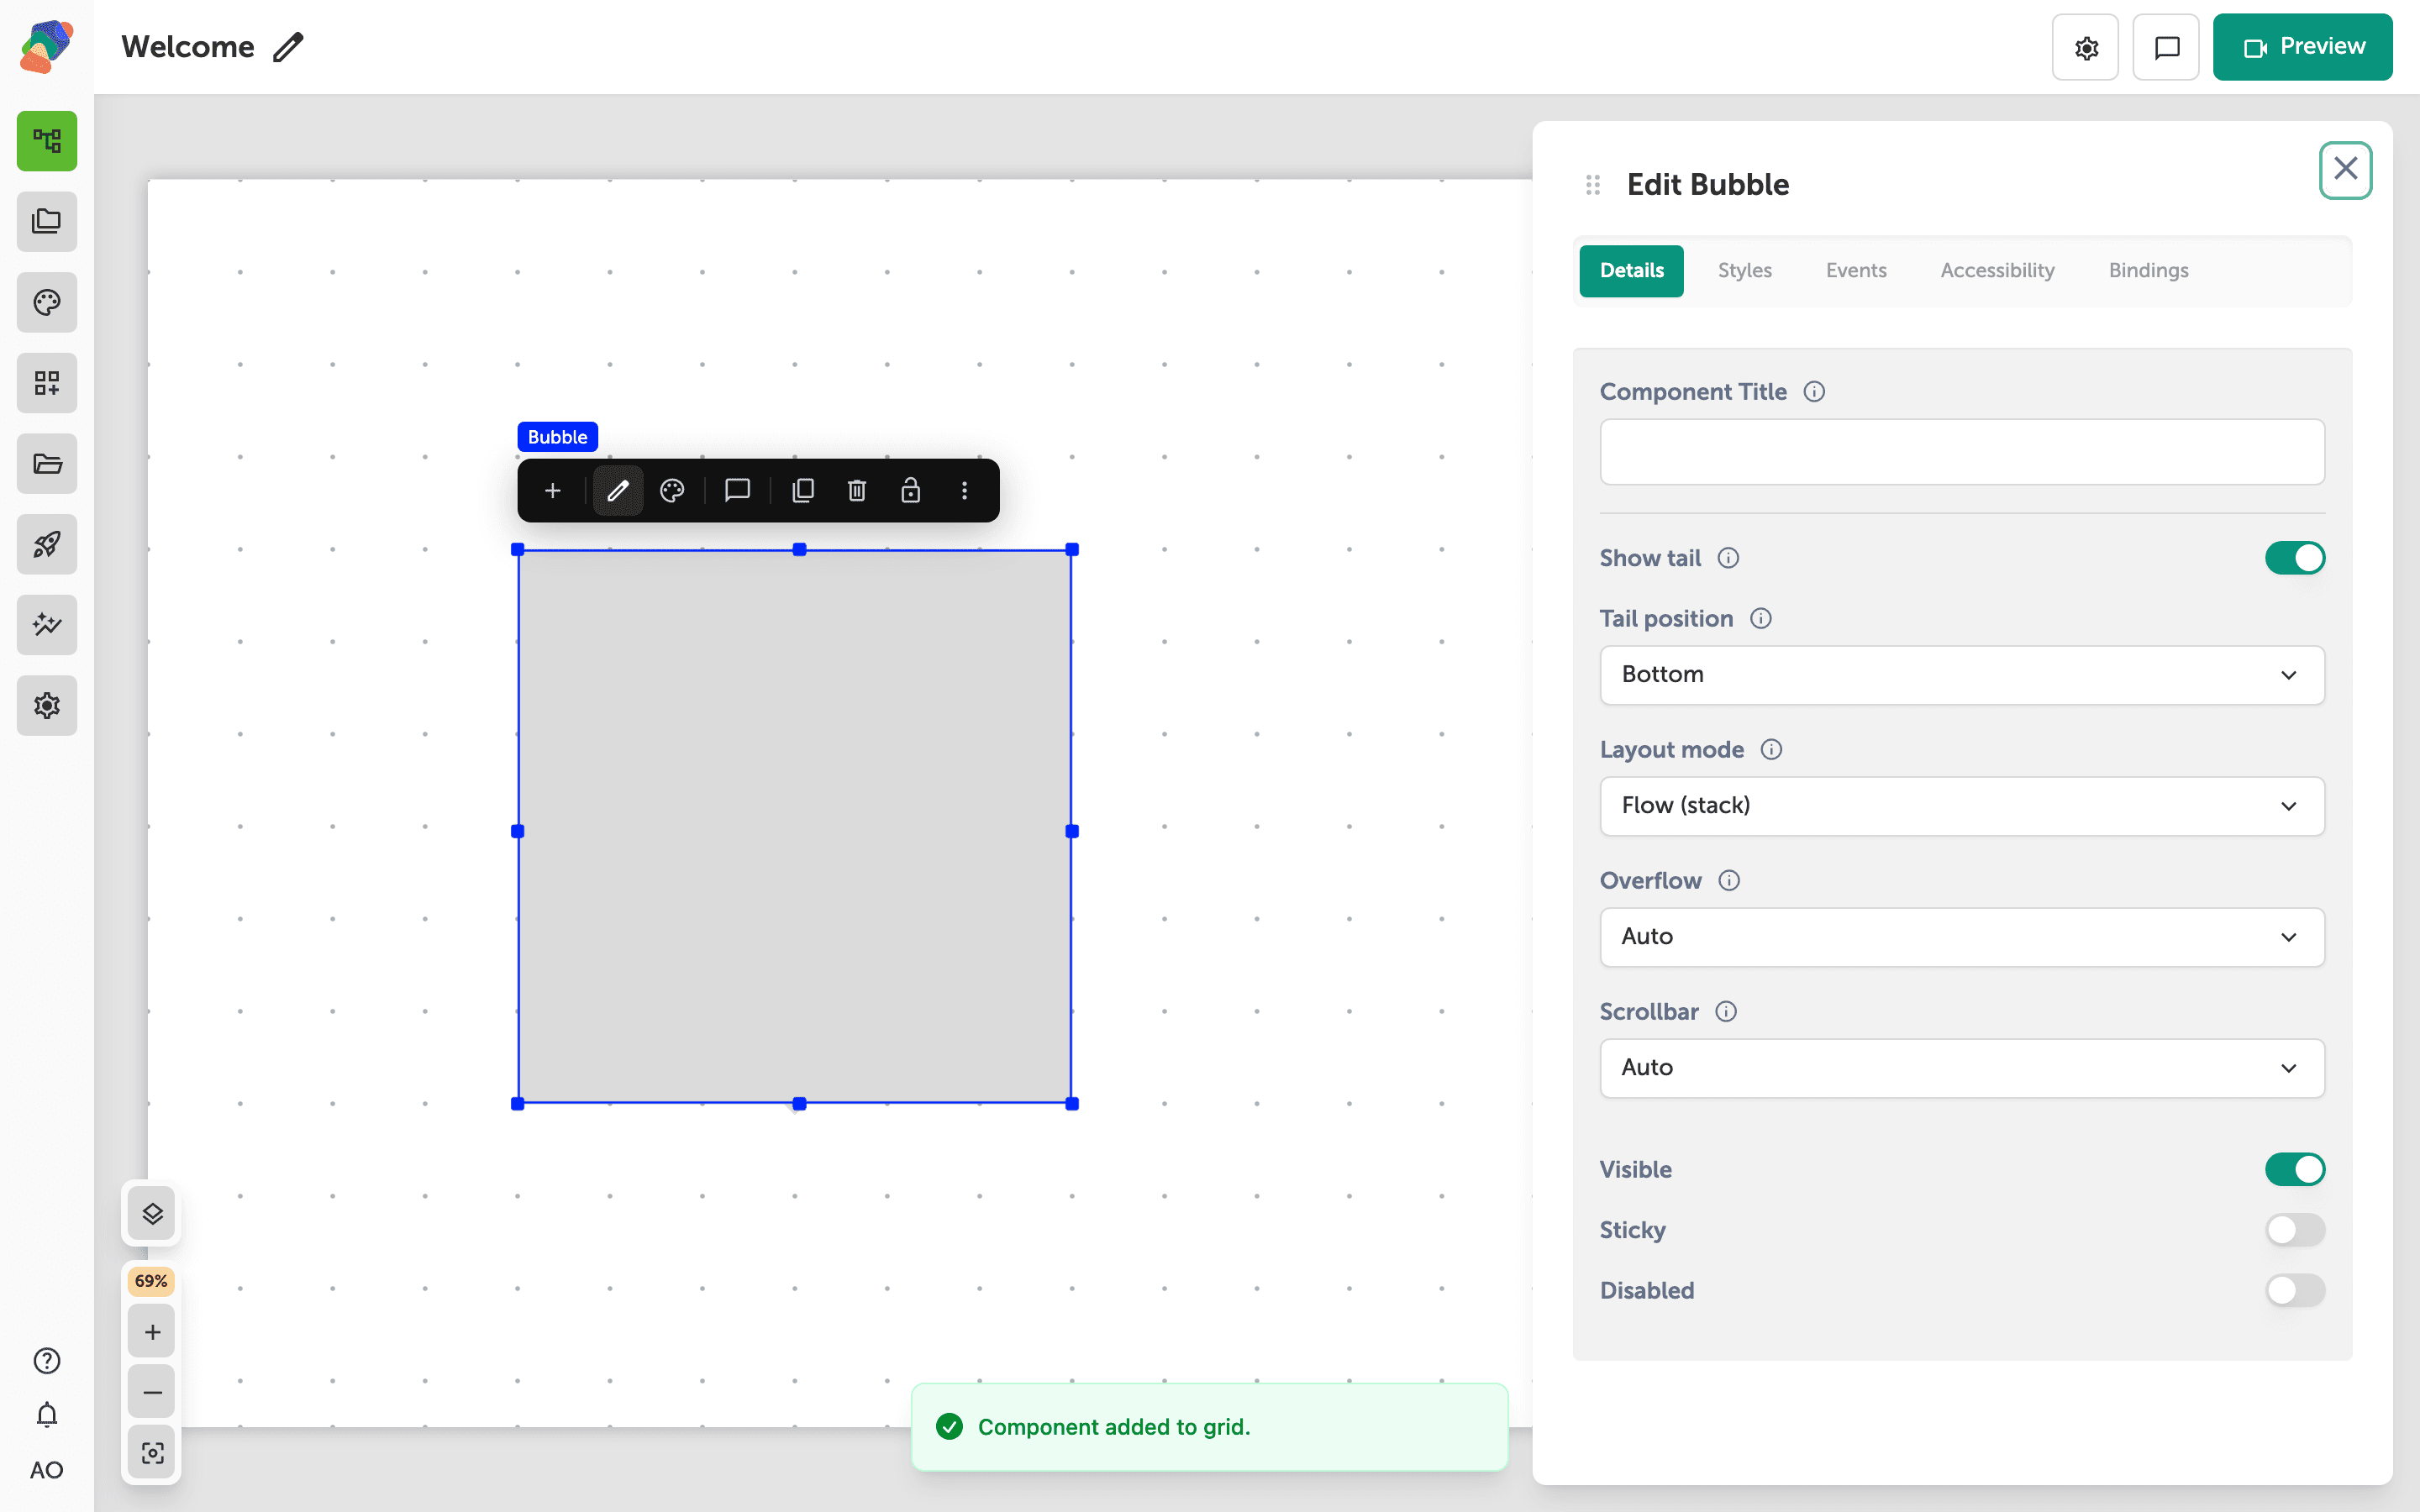Enable the Disabled switch
2420x1512 pixels.
pyautogui.click(x=2295, y=1290)
